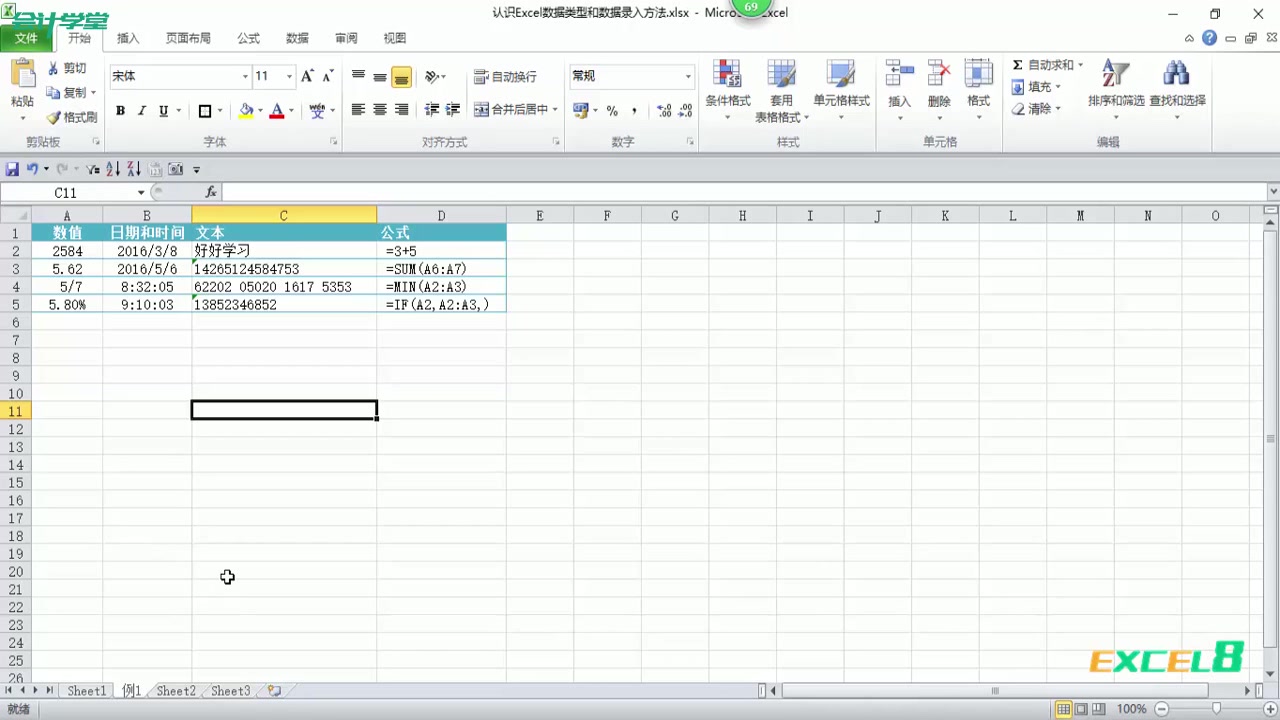
Task: Click the zoom level showing 100%
Action: coord(1130,708)
